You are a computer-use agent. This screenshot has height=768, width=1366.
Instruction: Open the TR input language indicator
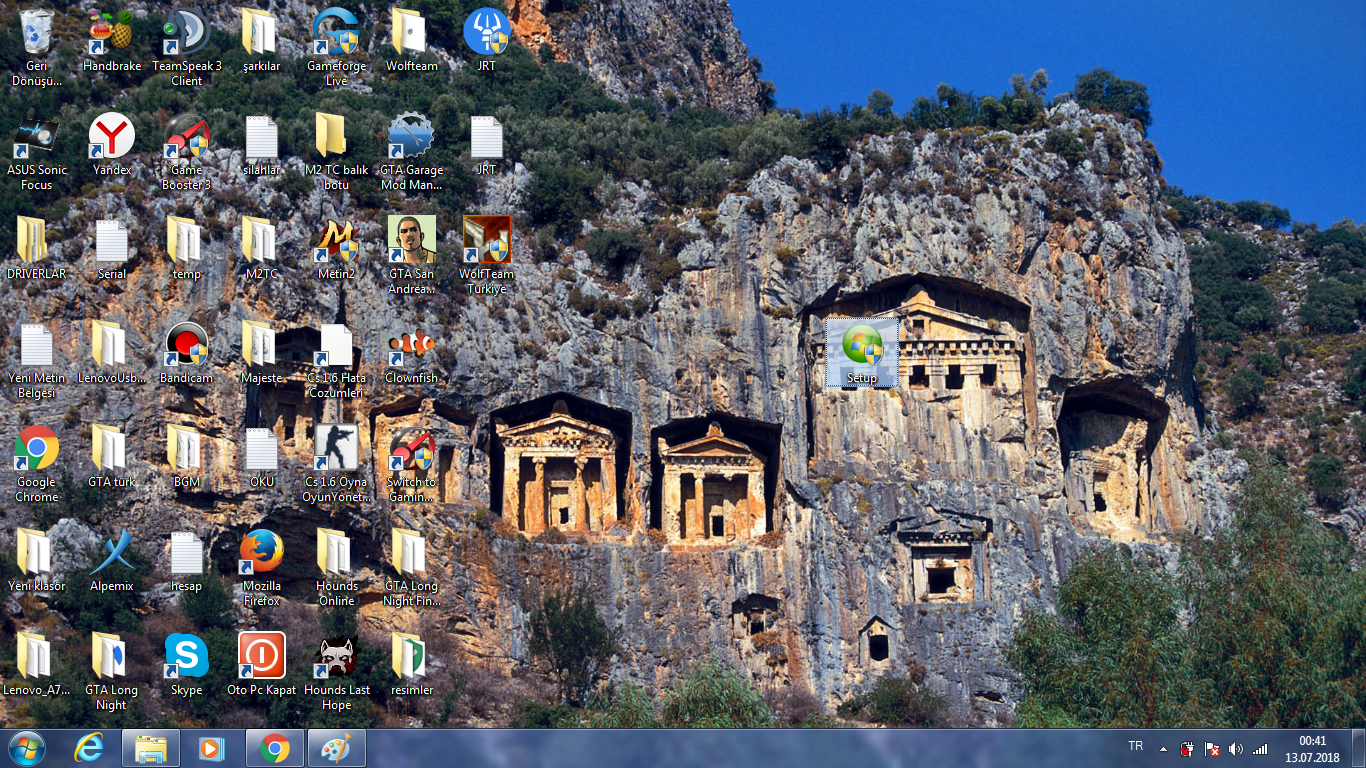1136,746
